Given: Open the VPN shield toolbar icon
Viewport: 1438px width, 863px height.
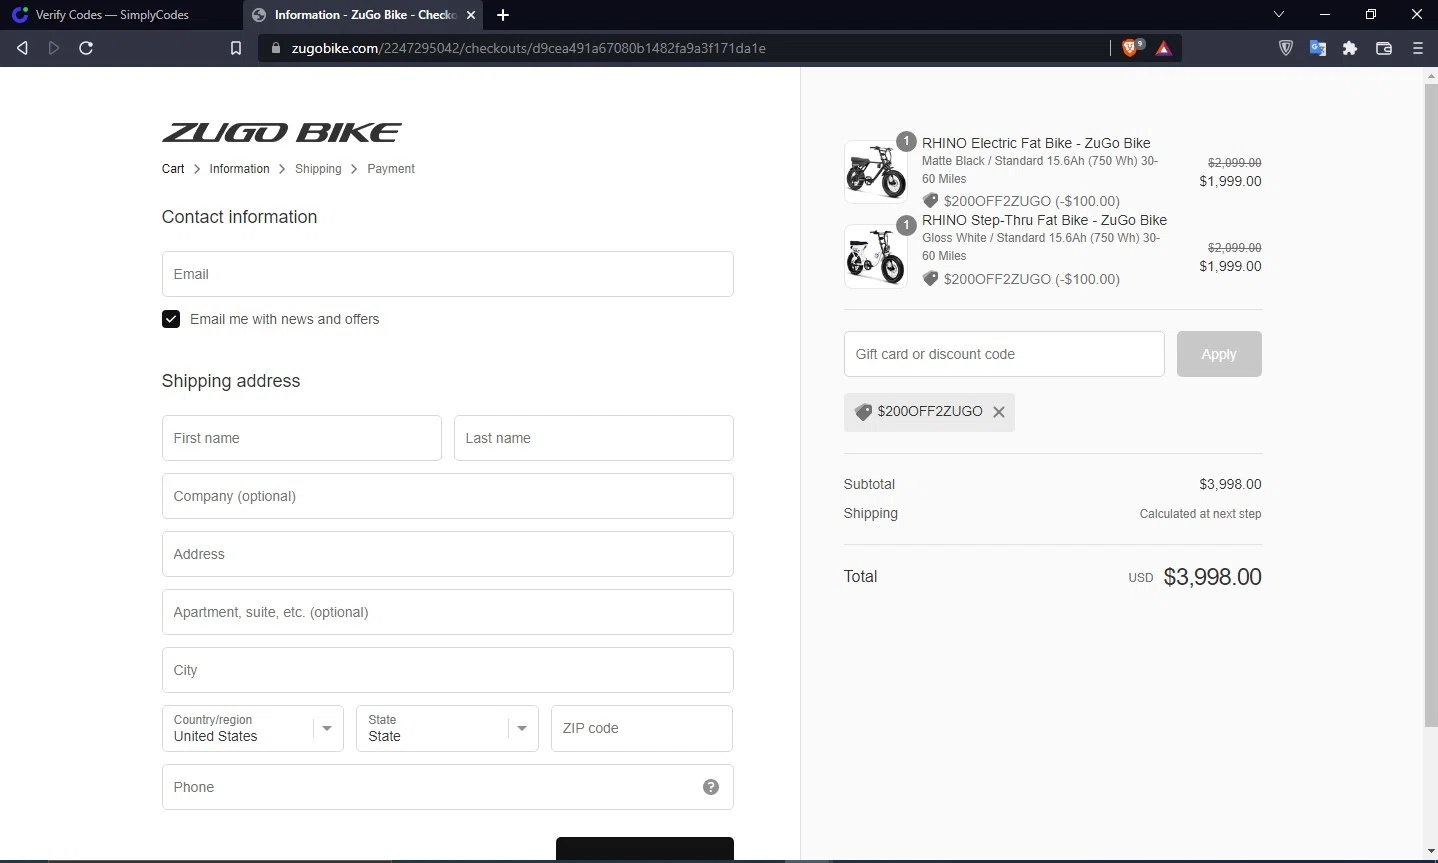Looking at the screenshot, I should [x=1286, y=48].
